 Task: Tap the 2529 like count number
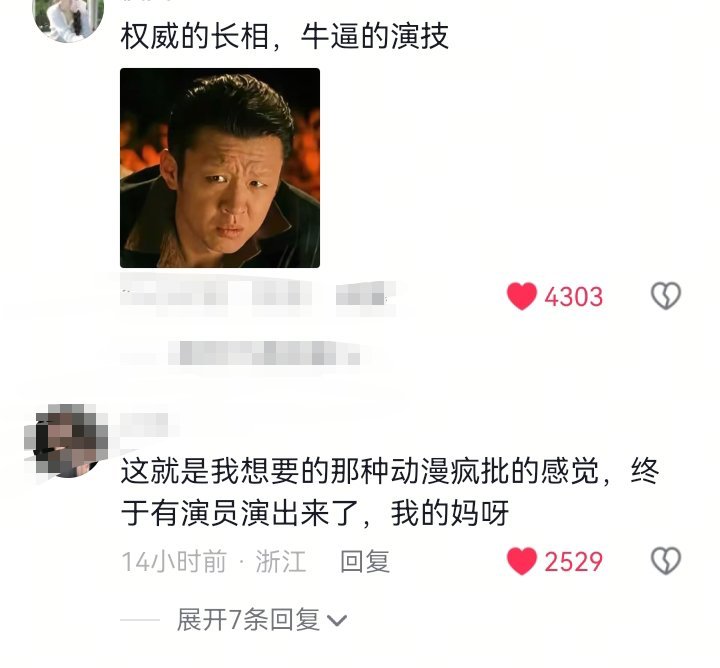click(574, 561)
